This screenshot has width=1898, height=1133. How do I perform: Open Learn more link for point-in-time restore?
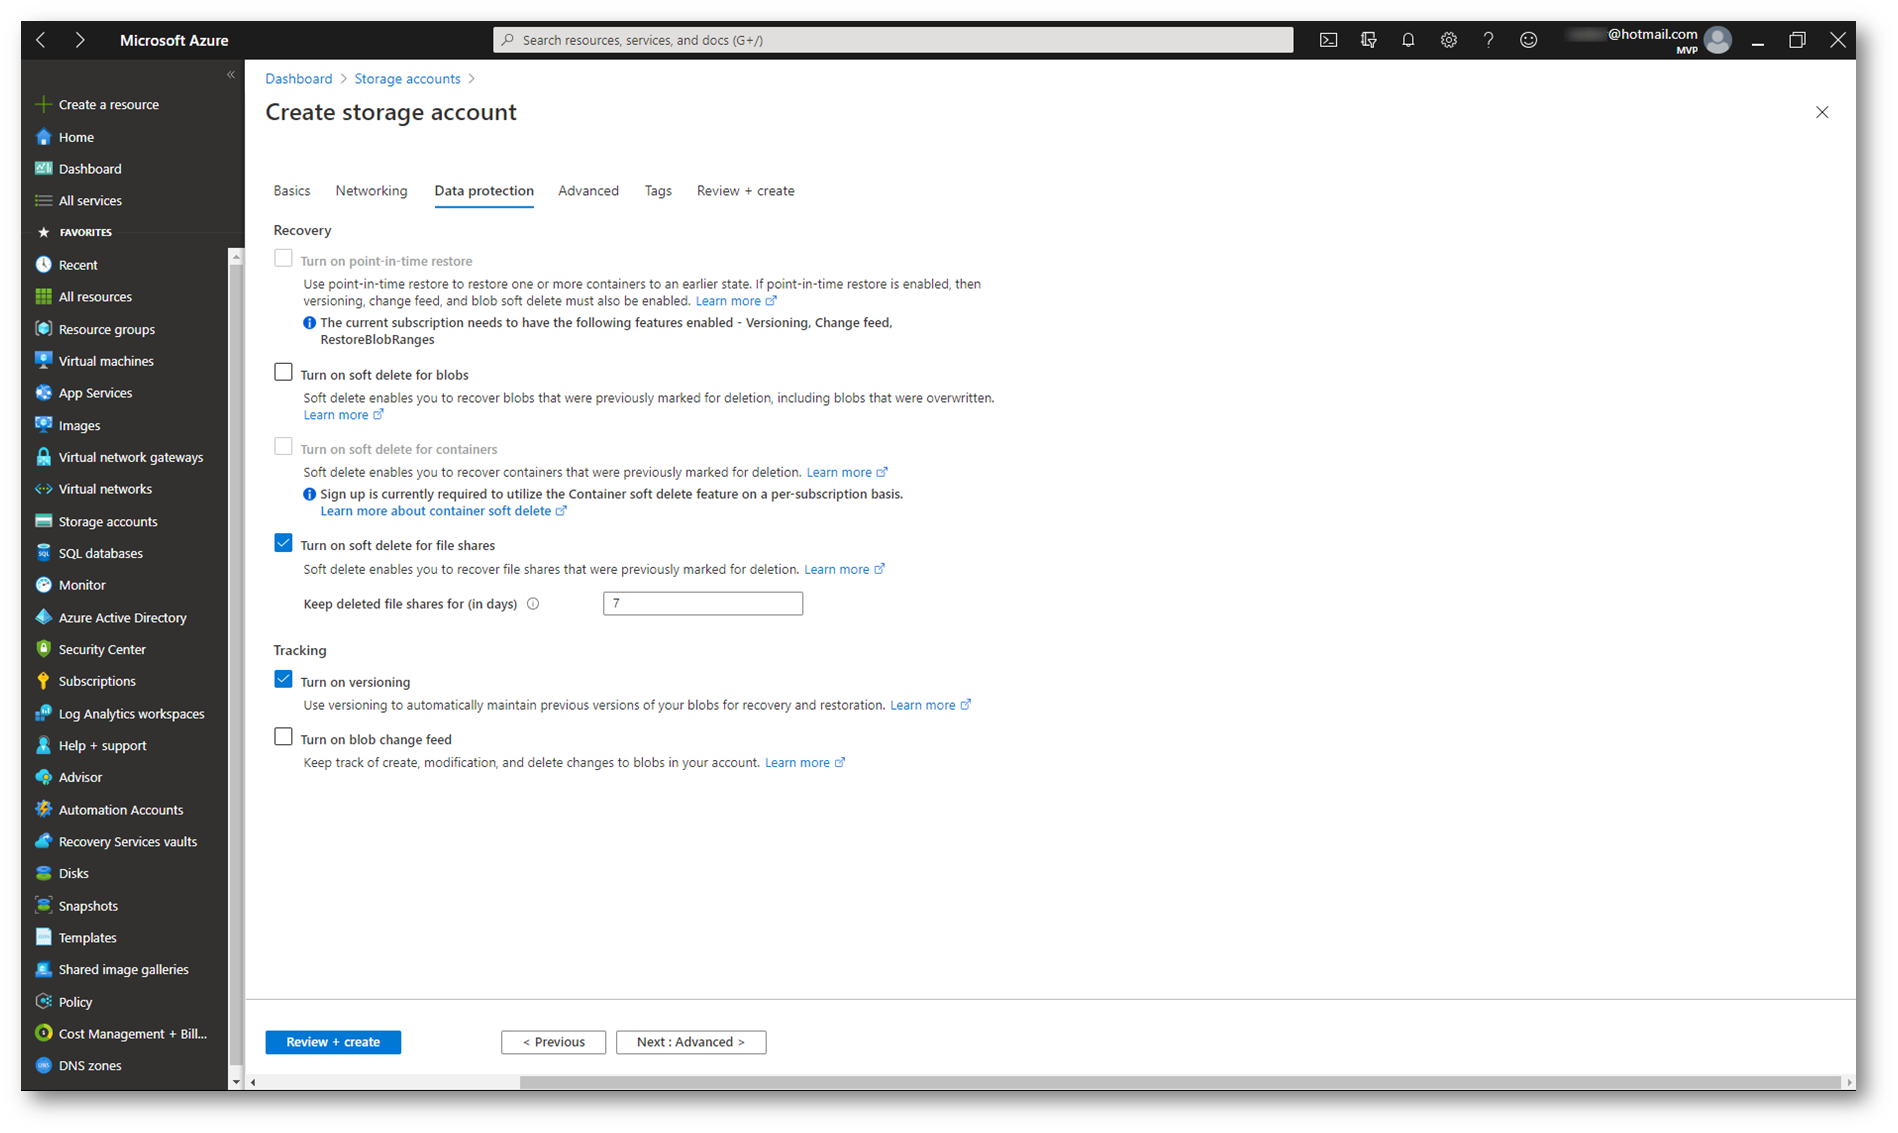point(735,301)
